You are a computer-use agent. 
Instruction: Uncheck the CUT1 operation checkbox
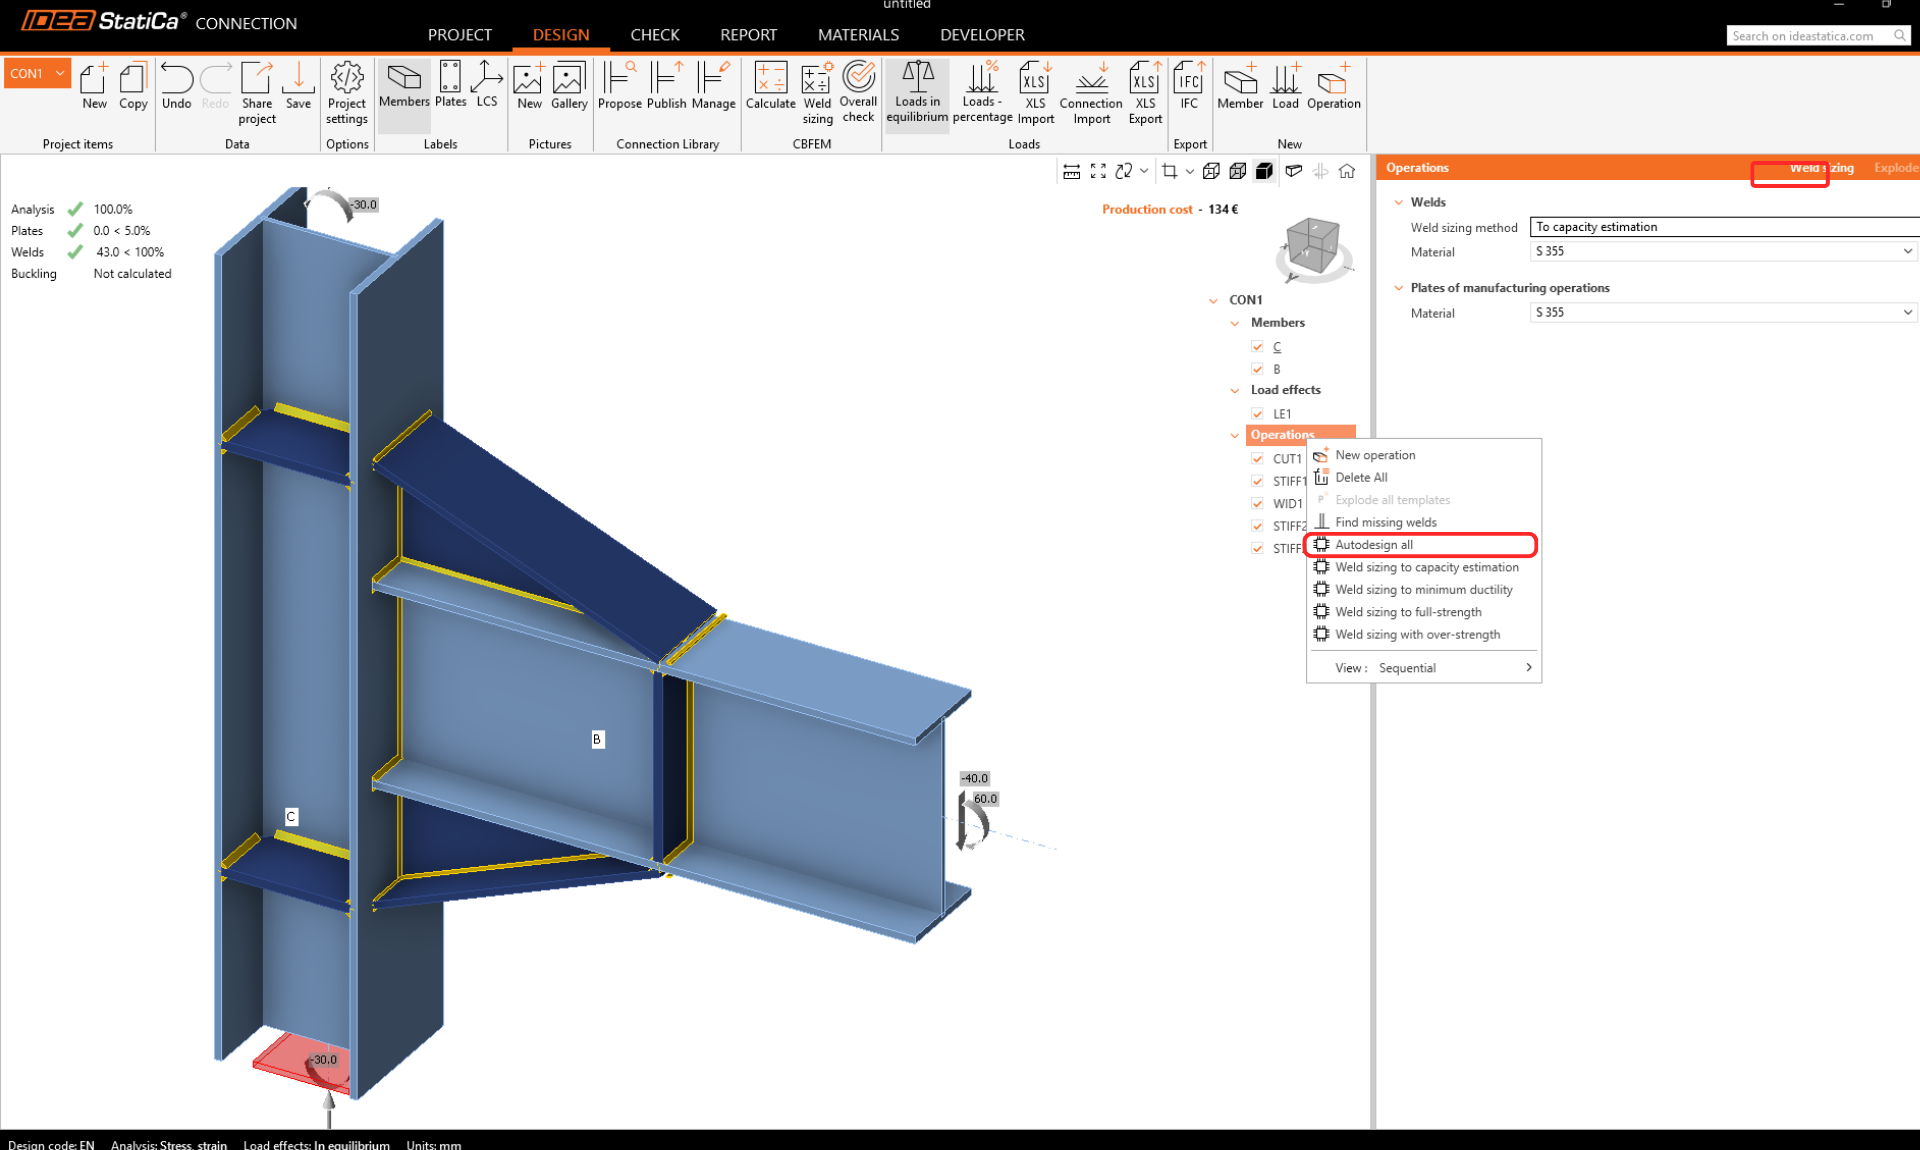[1257, 458]
